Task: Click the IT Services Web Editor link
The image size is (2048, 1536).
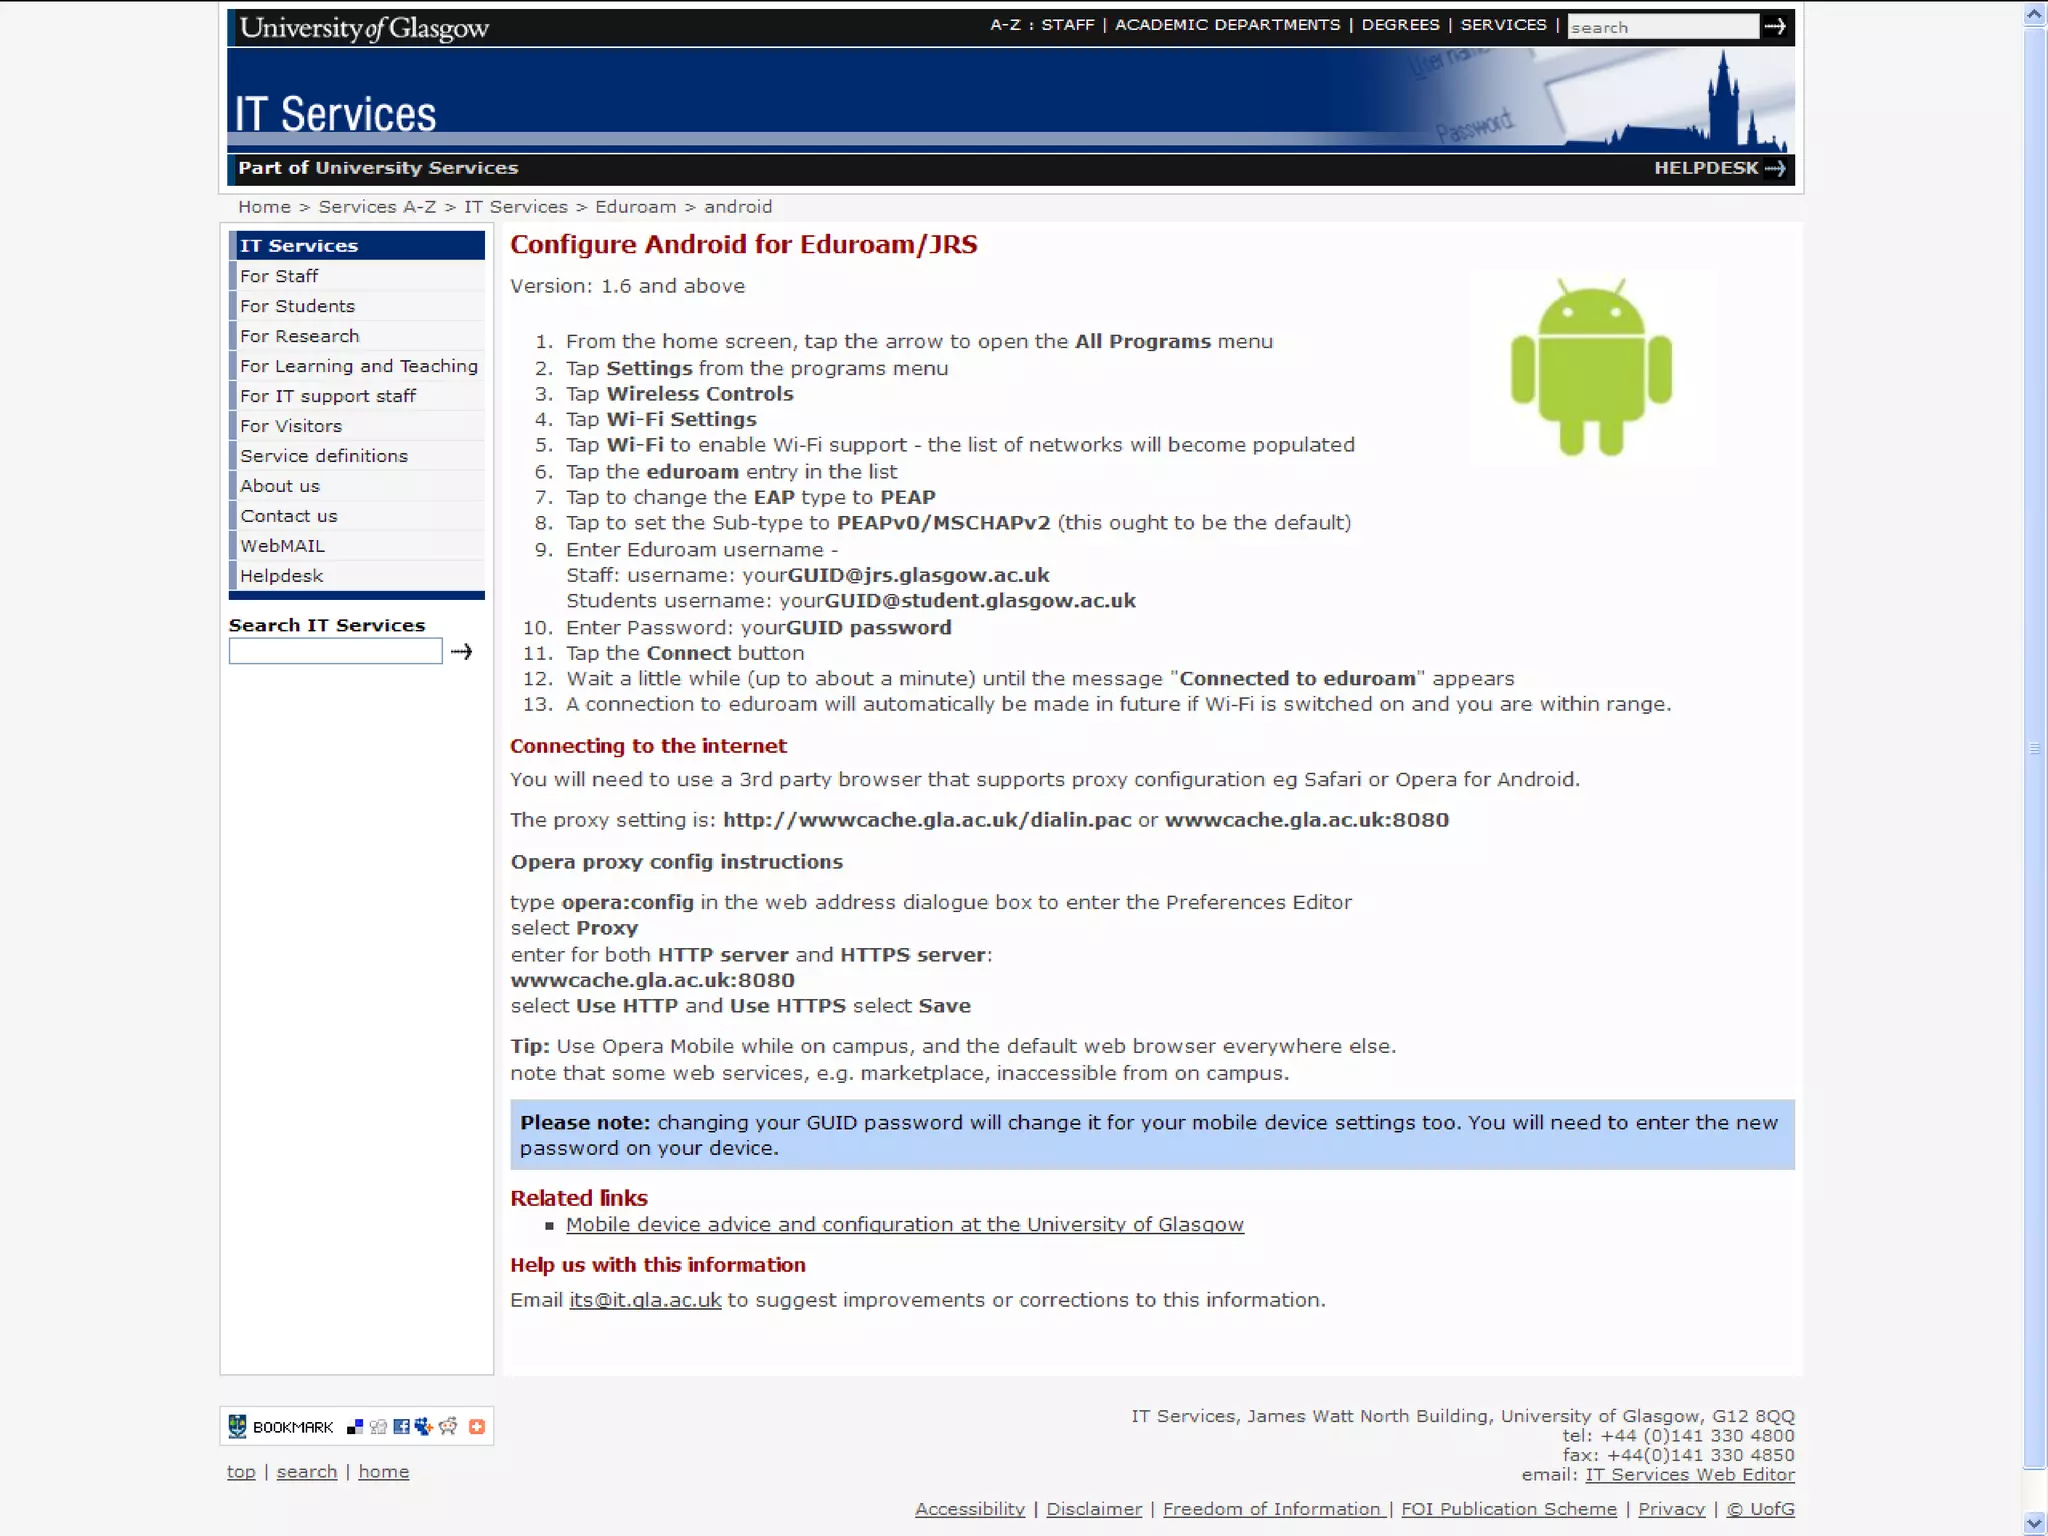Action: pos(1689,1475)
